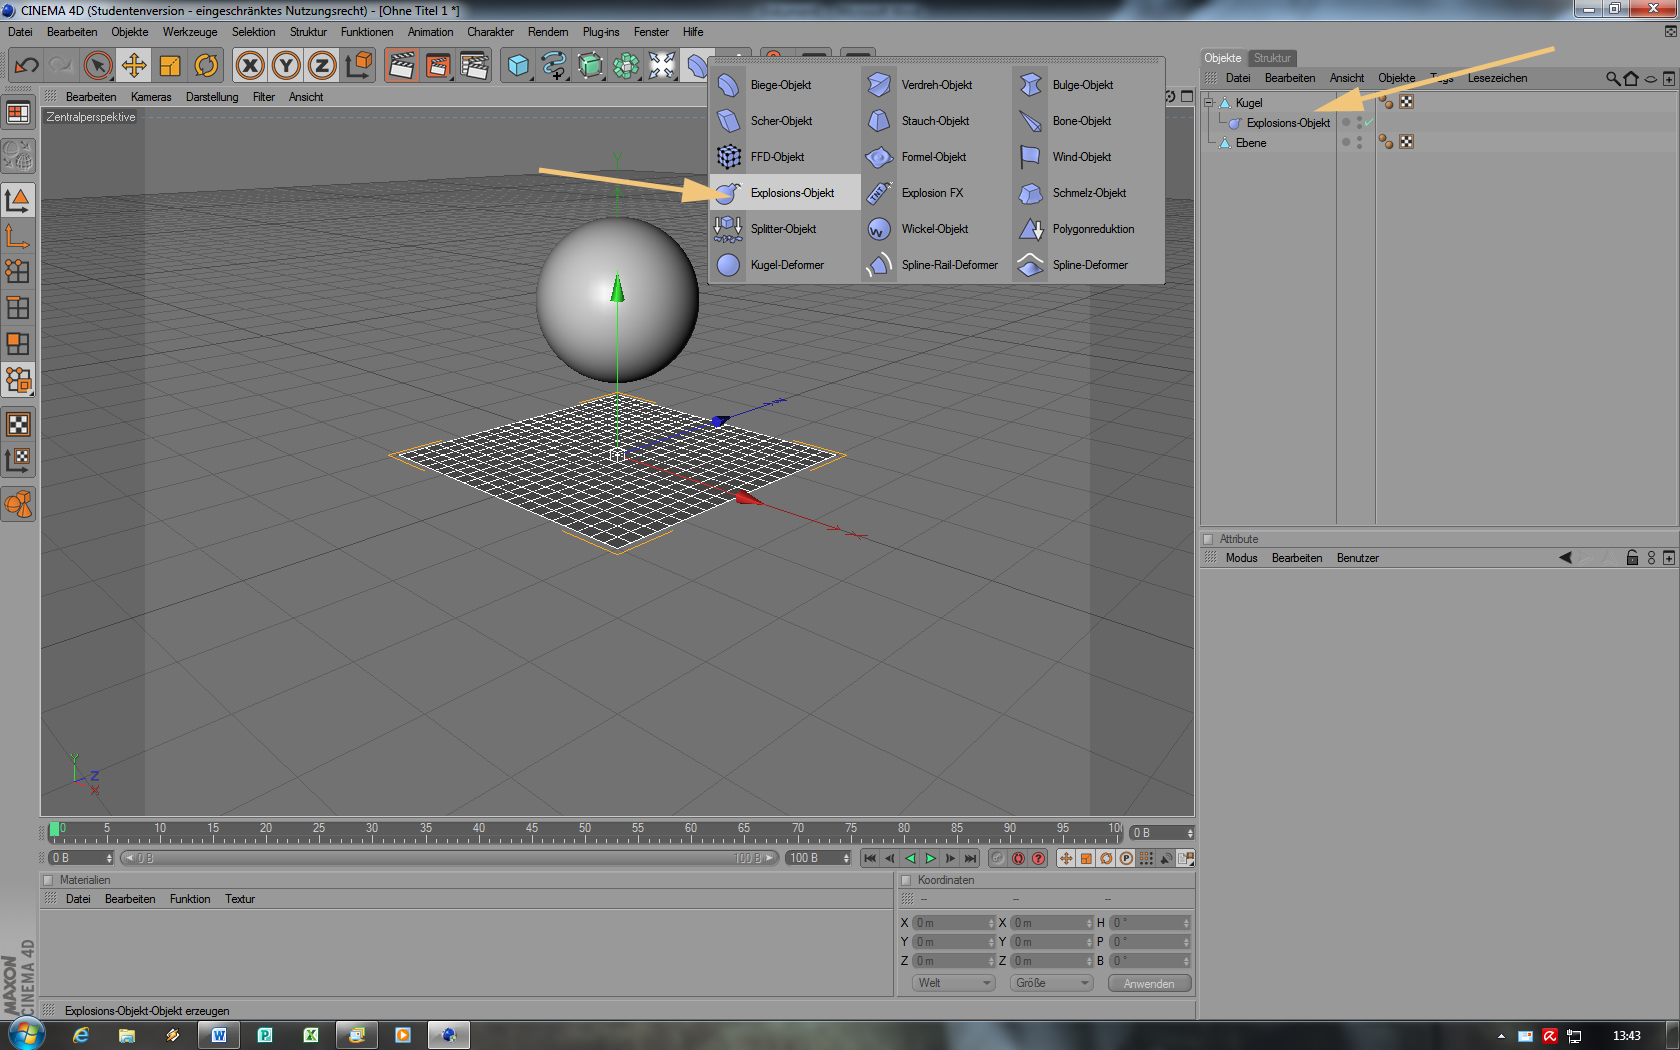Viewport: 1680px width, 1050px height.
Task: Jump to the start of the animation
Action: [870, 858]
